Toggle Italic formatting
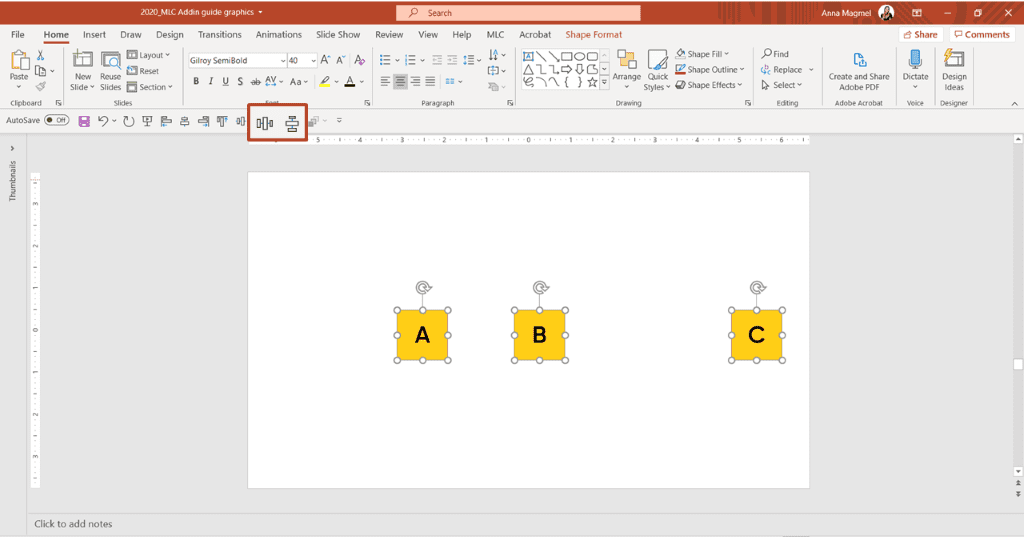The height and width of the screenshot is (537, 1024). 210,82
